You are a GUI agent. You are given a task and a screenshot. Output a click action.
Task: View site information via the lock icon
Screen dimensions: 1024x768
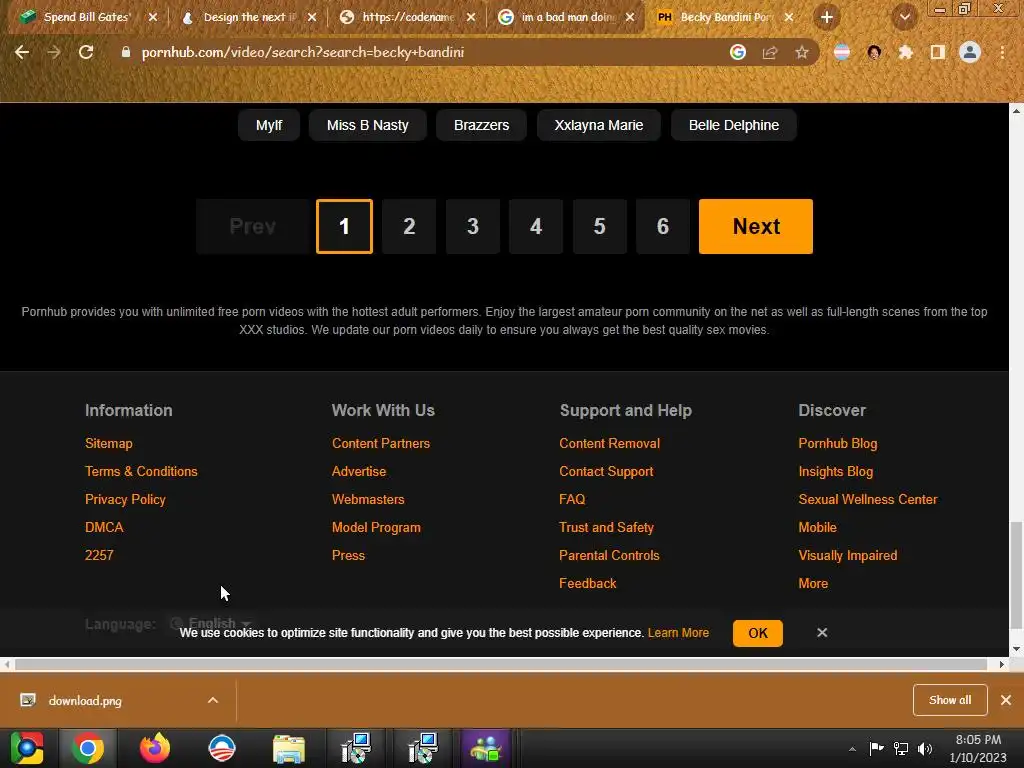[x=125, y=52]
